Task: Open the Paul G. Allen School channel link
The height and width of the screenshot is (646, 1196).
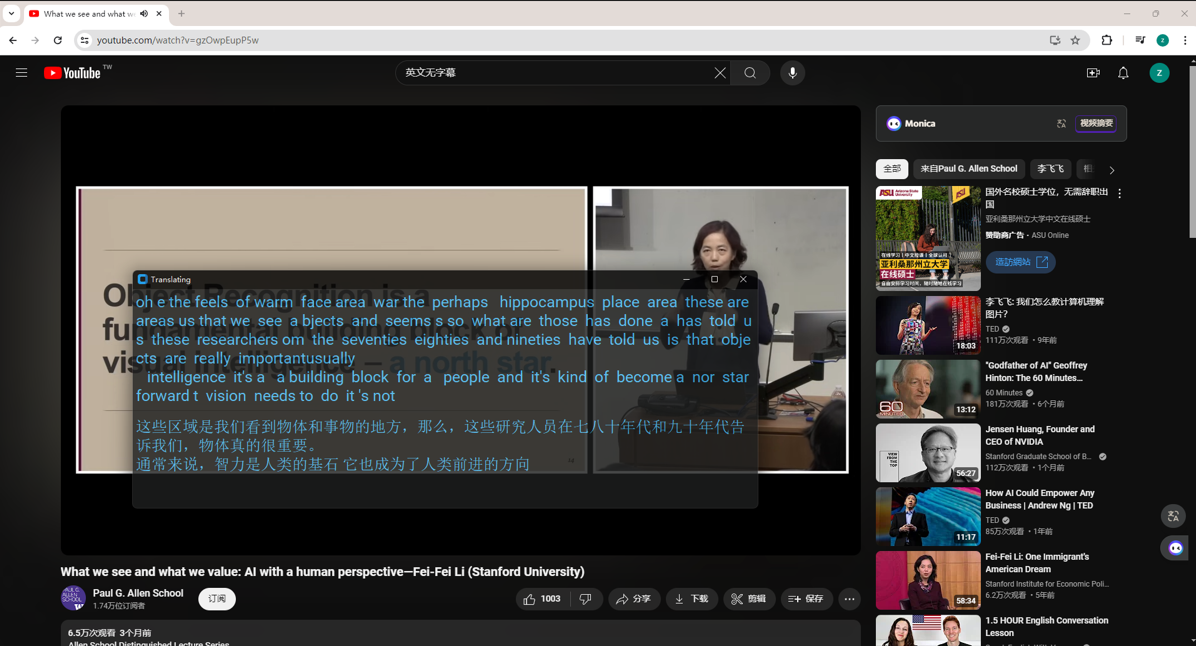Action: tap(138, 593)
